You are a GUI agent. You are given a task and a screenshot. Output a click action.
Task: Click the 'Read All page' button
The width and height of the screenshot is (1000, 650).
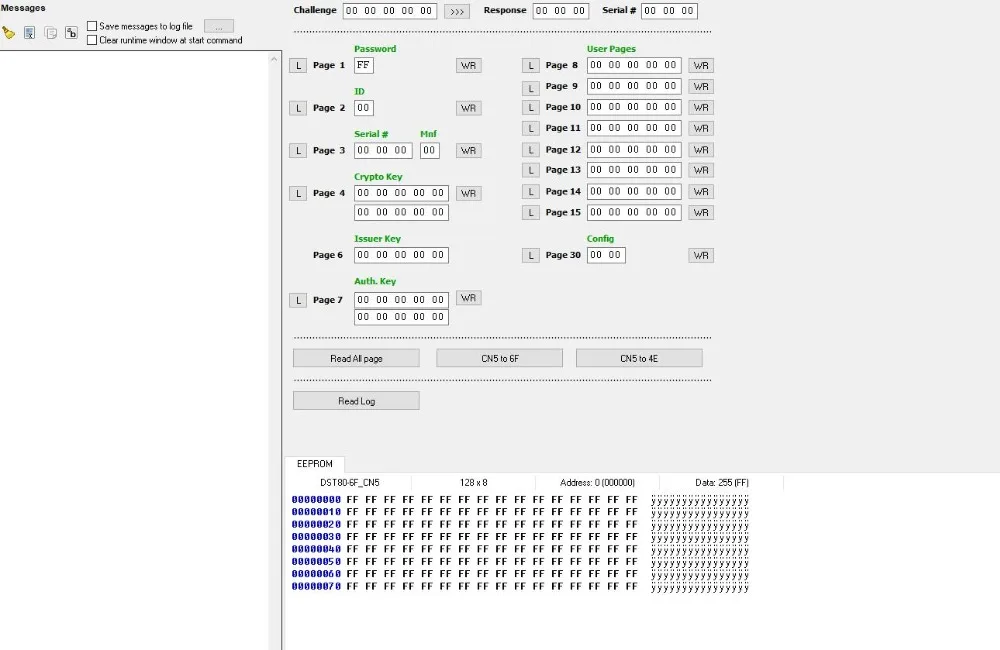point(355,357)
